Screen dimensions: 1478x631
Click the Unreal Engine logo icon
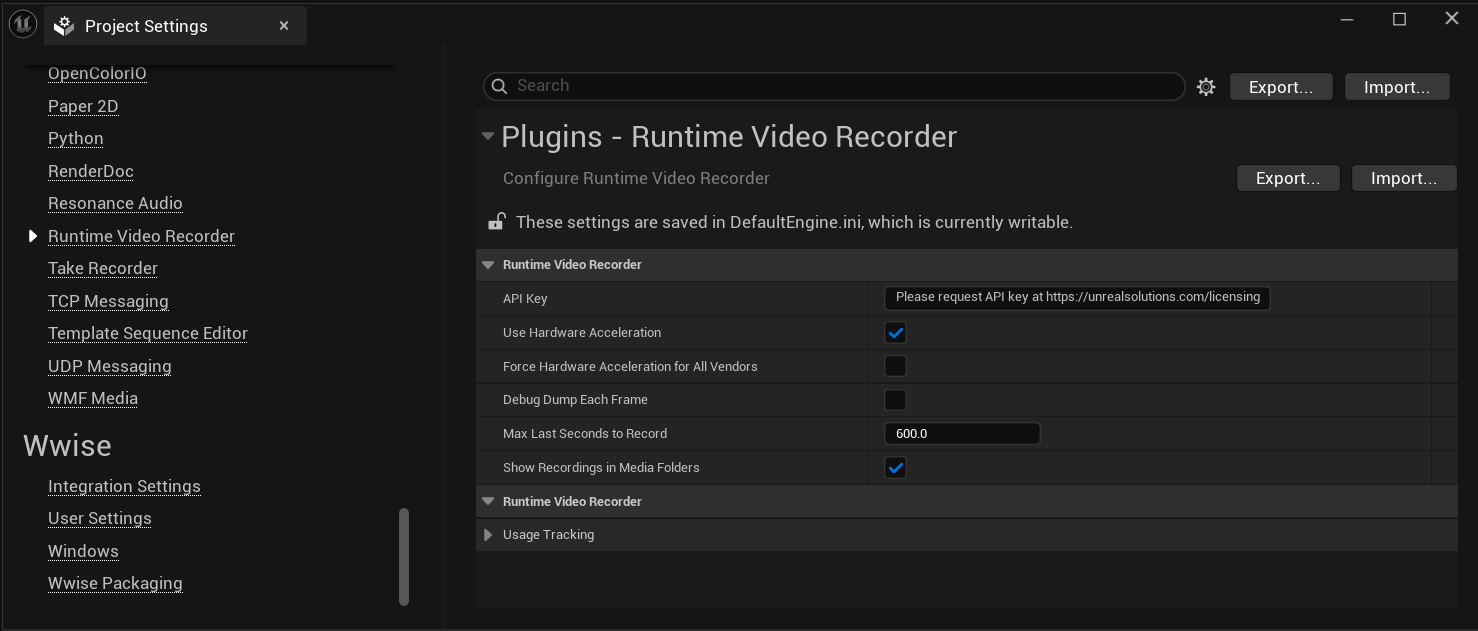tap(22, 25)
